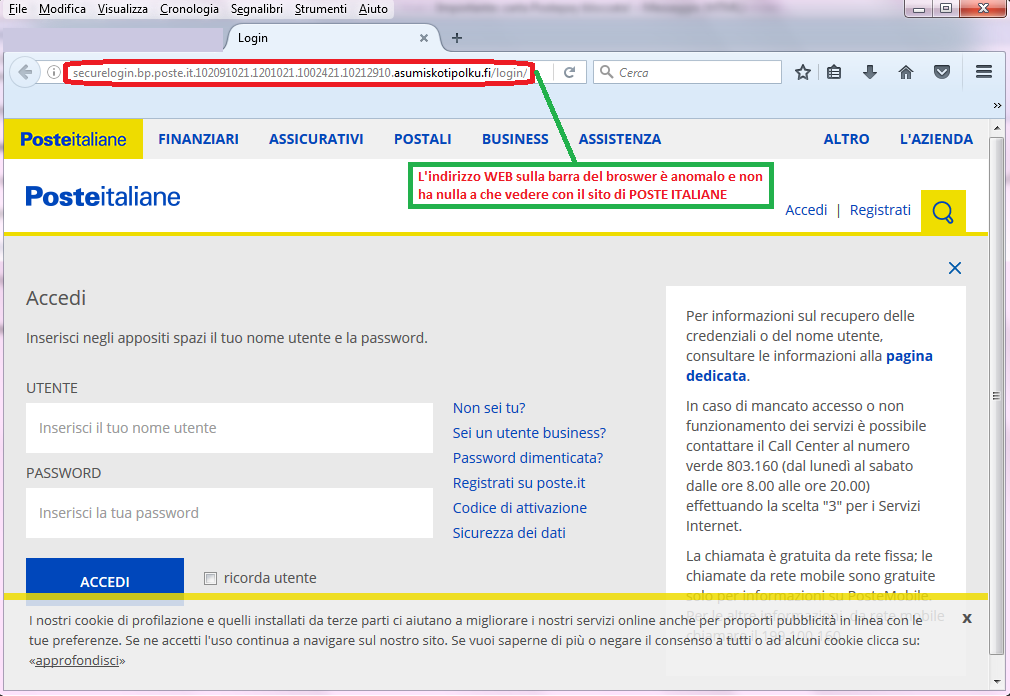Click the scrollbar up arrow
This screenshot has width=1010, height=696.
click(x=996, y=127)
